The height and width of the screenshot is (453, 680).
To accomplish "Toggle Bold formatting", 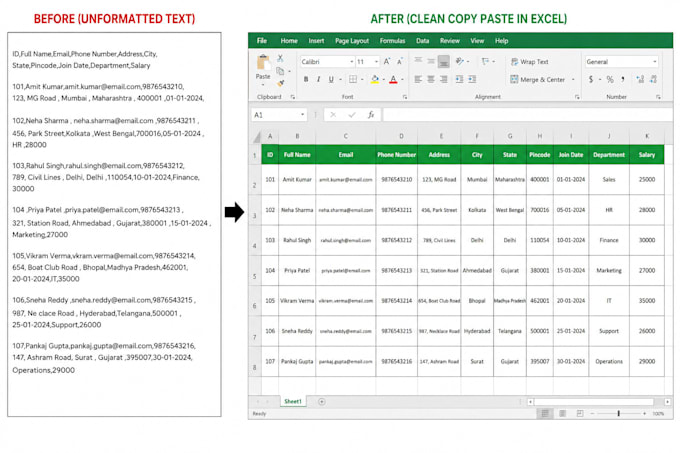I will (306, 79).
